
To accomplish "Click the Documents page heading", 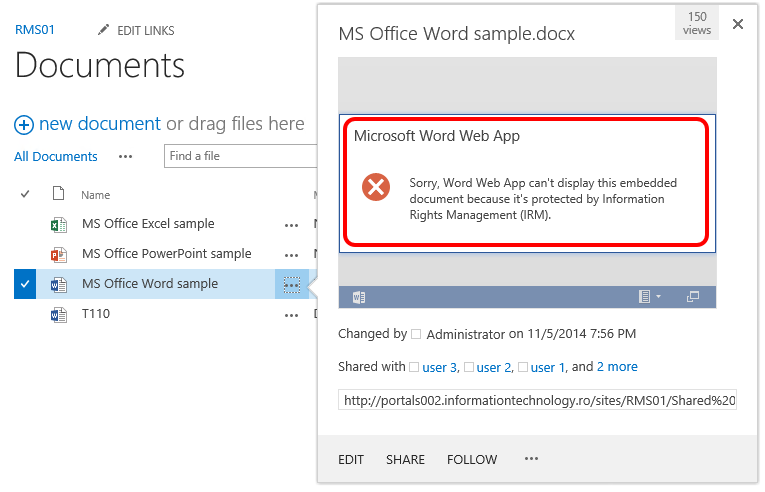I will tap(100, 65).
